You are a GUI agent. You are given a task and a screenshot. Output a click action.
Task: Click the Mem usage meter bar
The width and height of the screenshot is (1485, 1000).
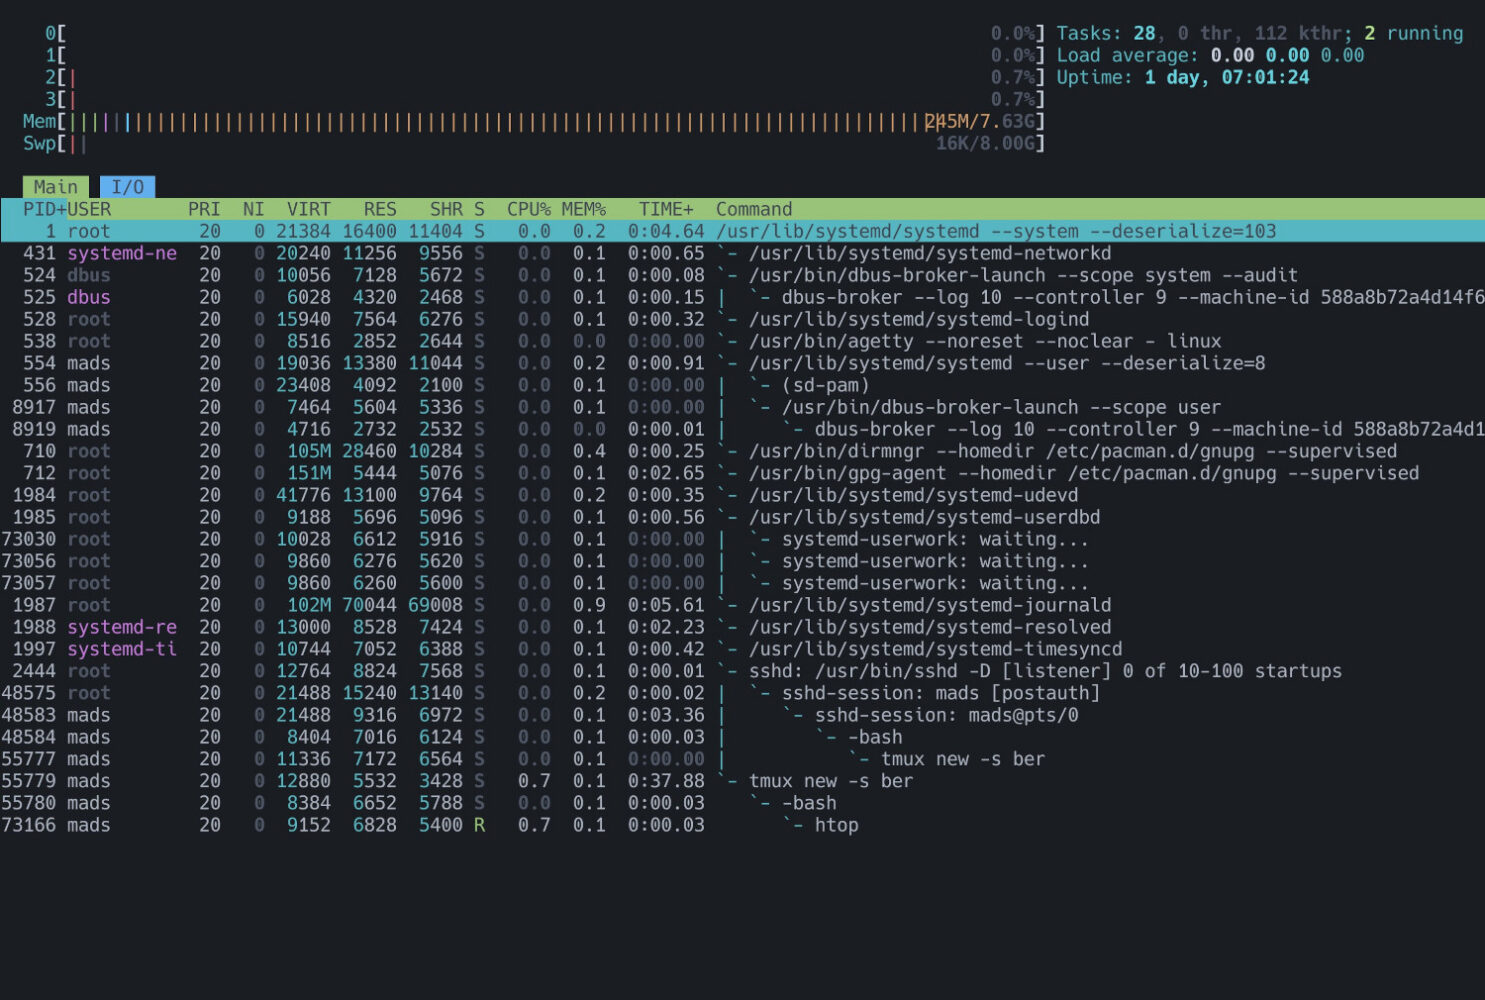point(534,121)
